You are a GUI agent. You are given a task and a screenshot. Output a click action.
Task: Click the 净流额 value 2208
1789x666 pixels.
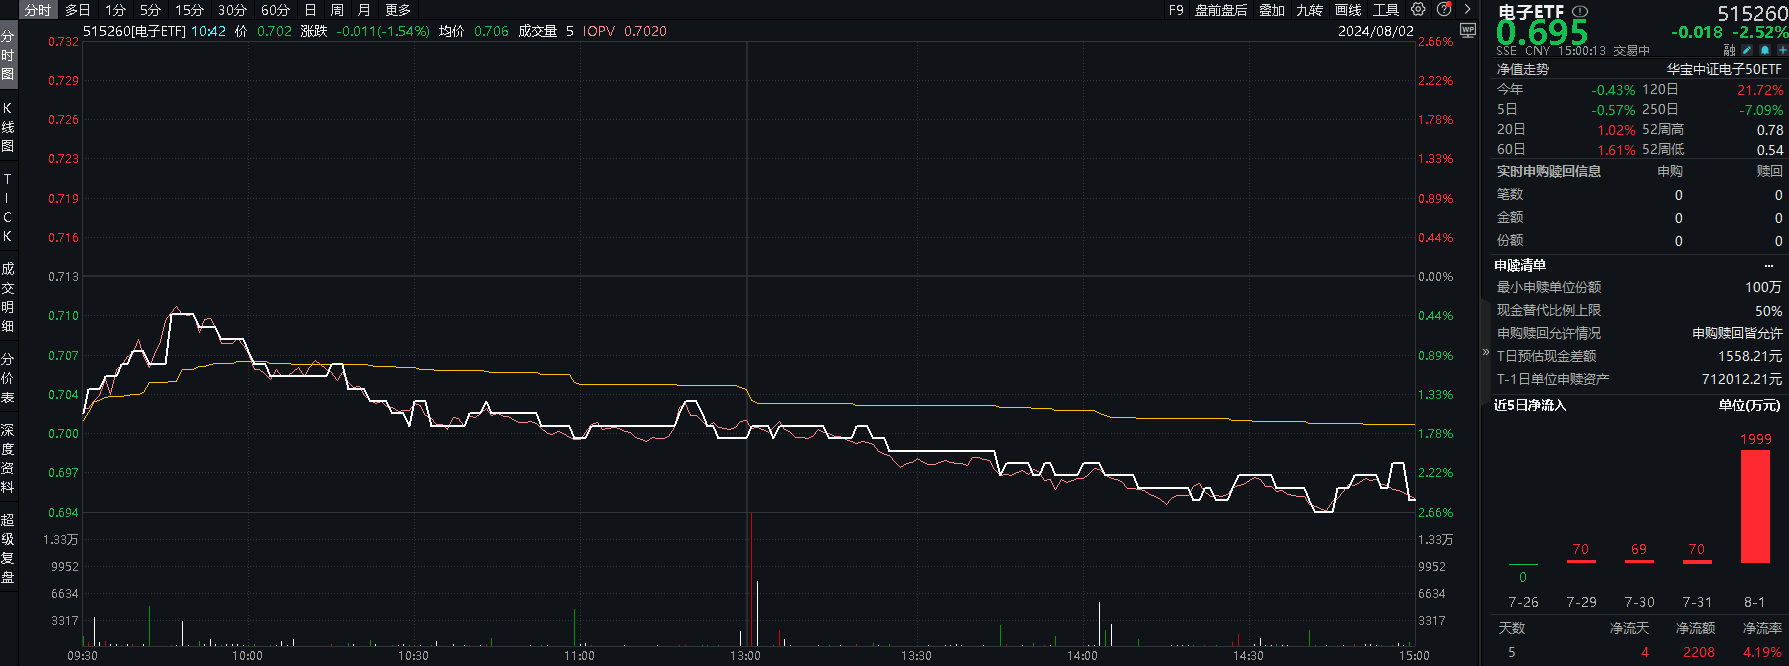1699,652
